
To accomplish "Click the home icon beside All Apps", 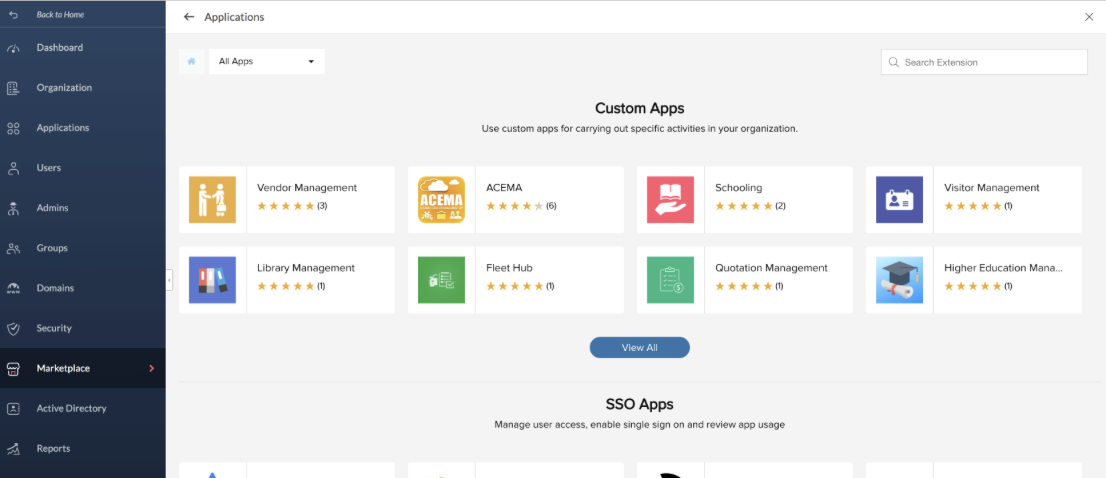I will (191, 62).
